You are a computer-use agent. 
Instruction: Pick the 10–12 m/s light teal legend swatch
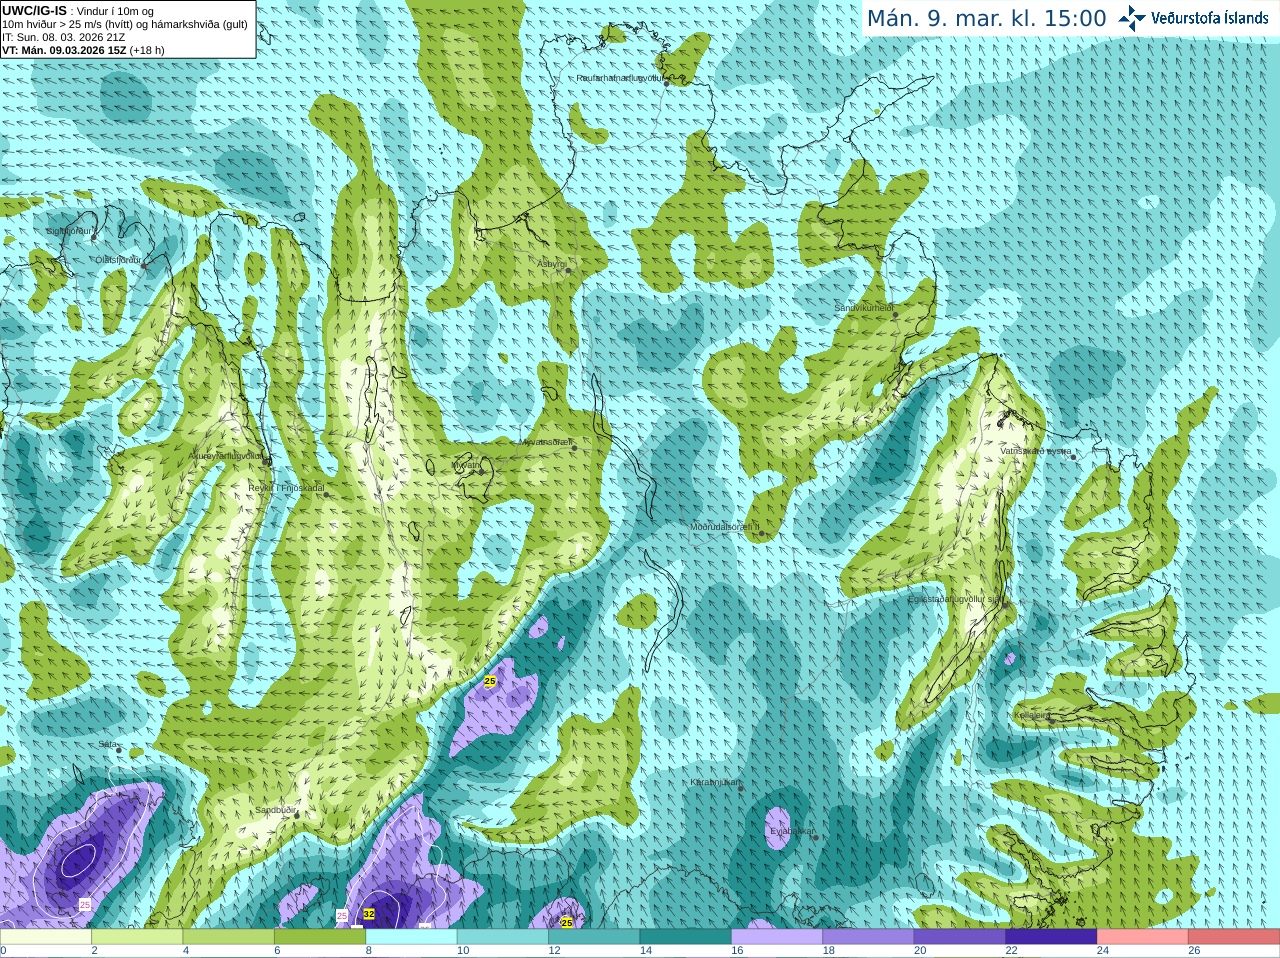(503, 937)
